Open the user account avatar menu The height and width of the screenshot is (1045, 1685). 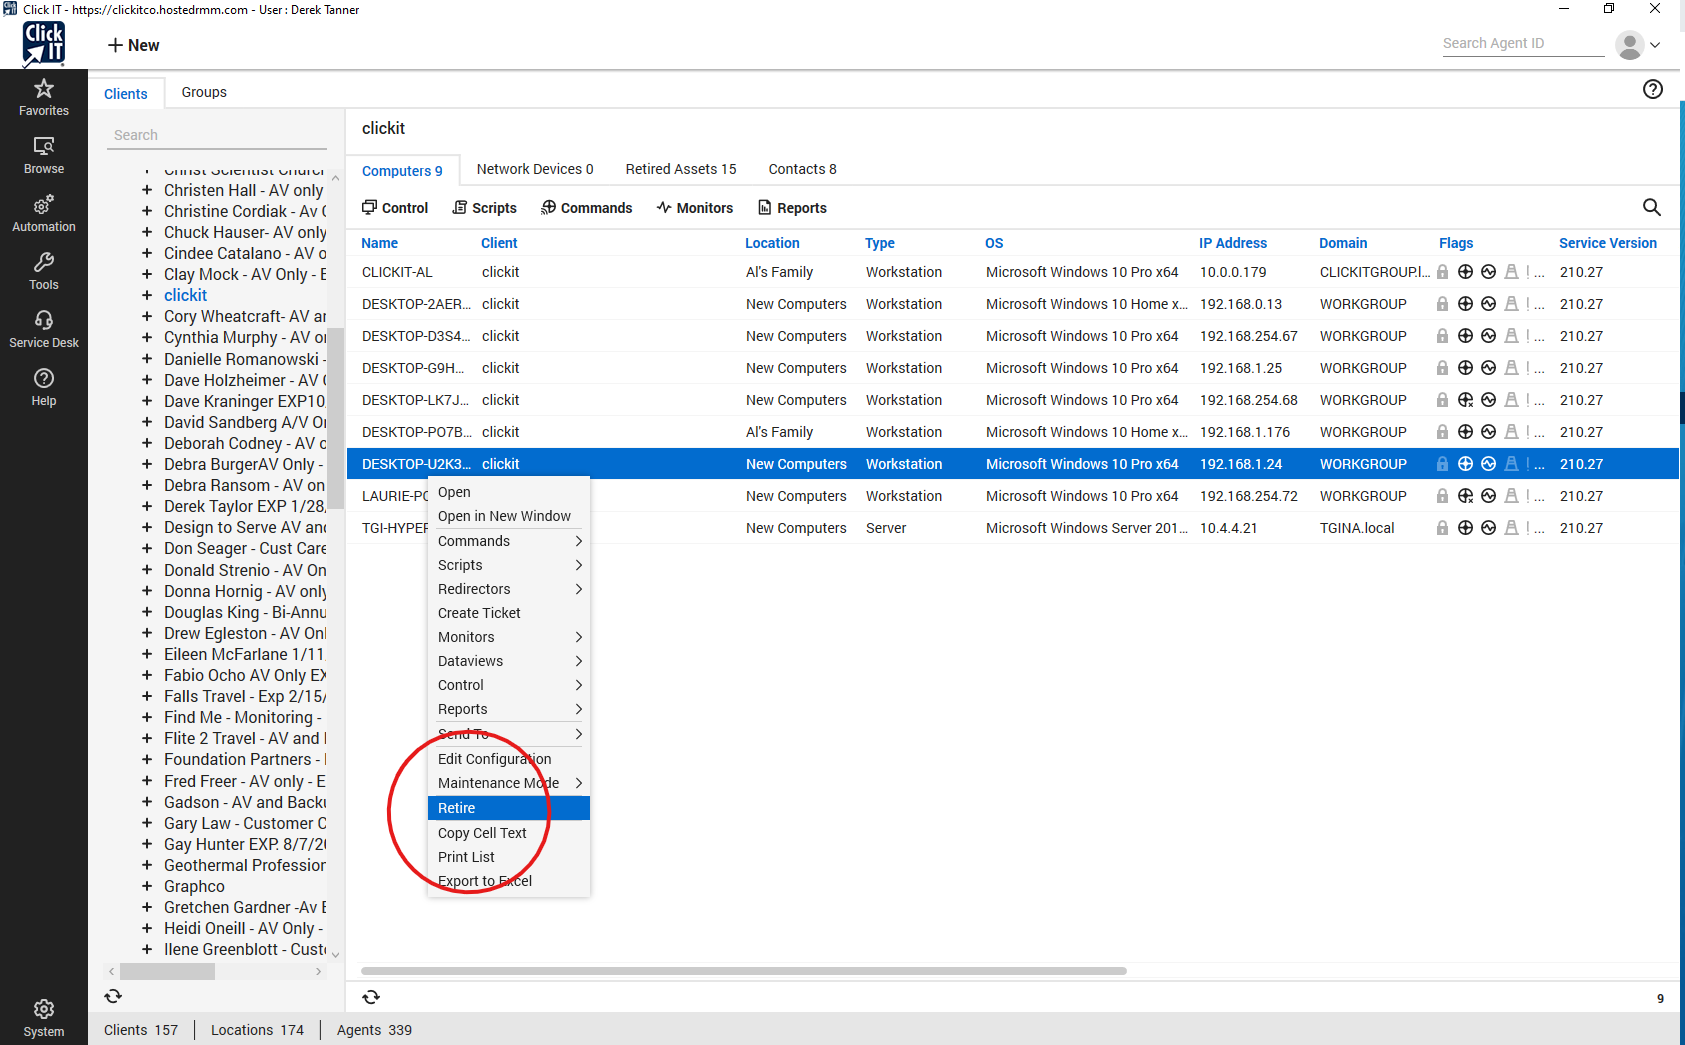click(1630, 45)
